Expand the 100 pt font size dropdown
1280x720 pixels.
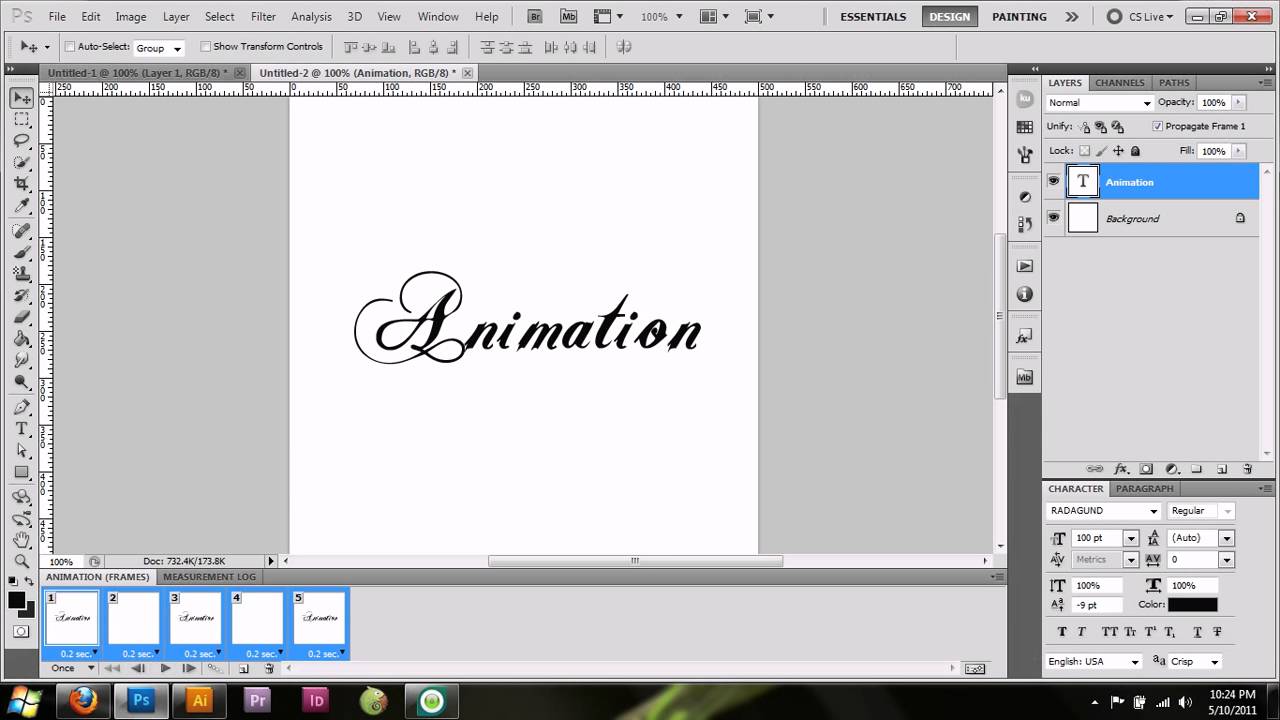[x=1131, y=538]
